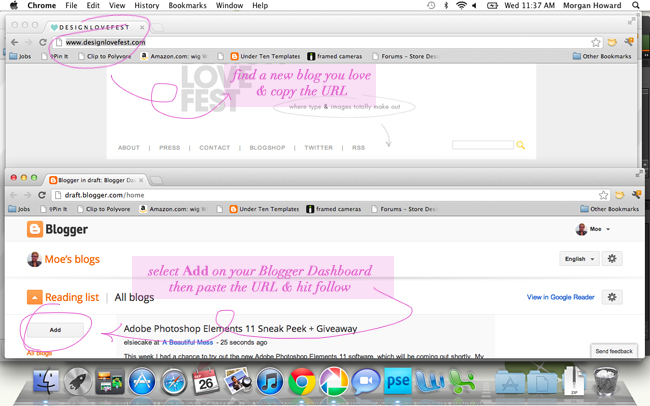Open Reading list settings gear

pyautogui.click(x=612, y=297)
